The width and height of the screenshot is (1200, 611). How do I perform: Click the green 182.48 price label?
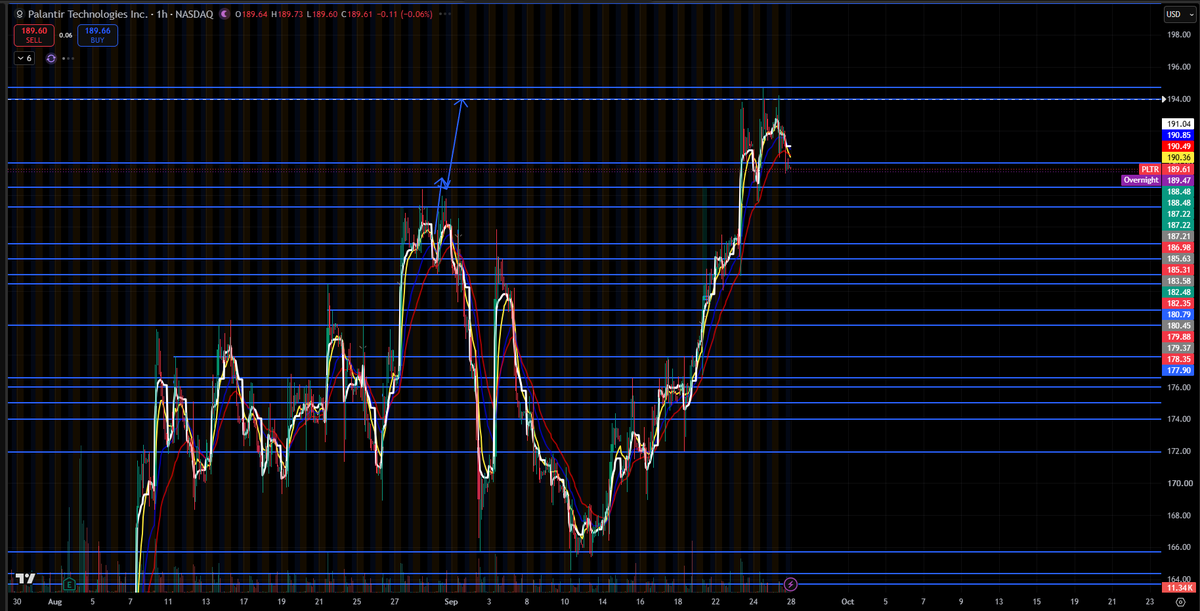pos(1176,292)
